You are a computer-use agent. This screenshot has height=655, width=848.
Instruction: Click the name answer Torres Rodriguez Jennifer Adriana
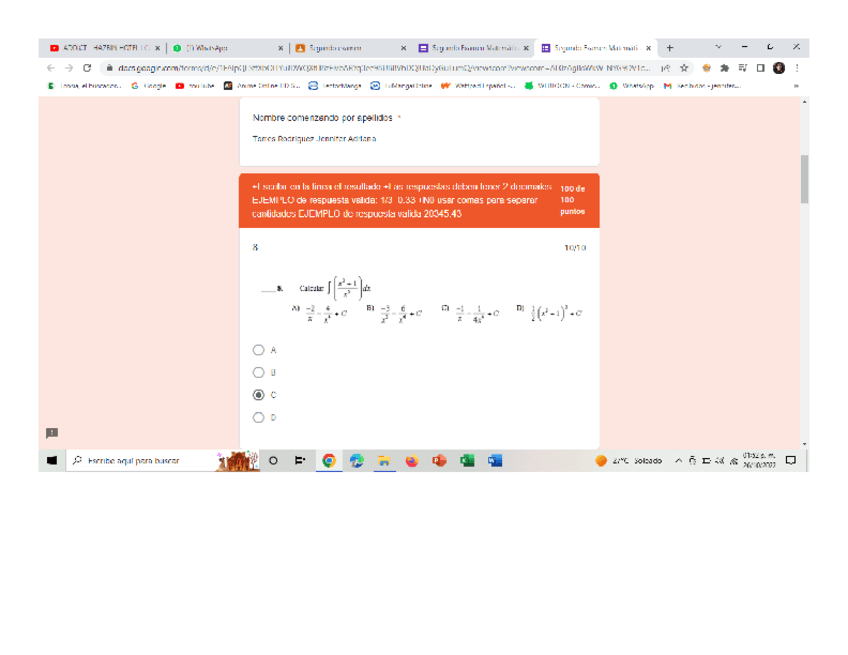[314, 138]
